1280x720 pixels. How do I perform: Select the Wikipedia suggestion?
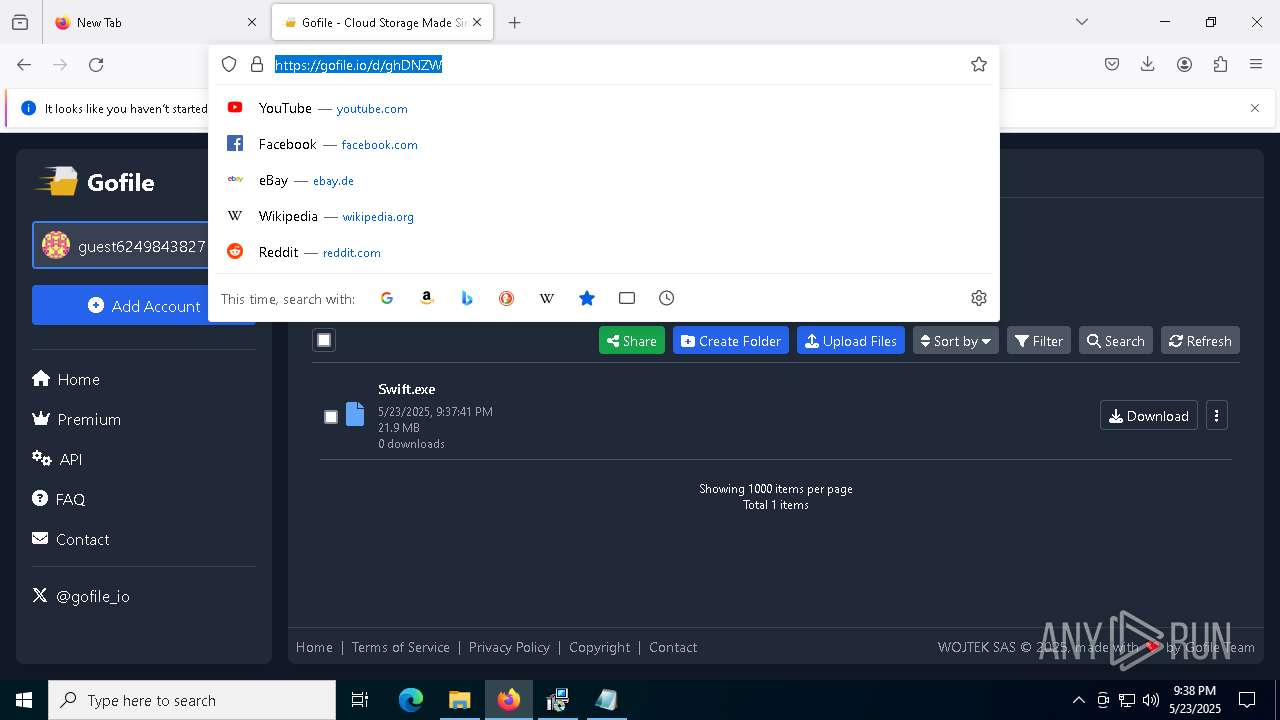(604, 216)
